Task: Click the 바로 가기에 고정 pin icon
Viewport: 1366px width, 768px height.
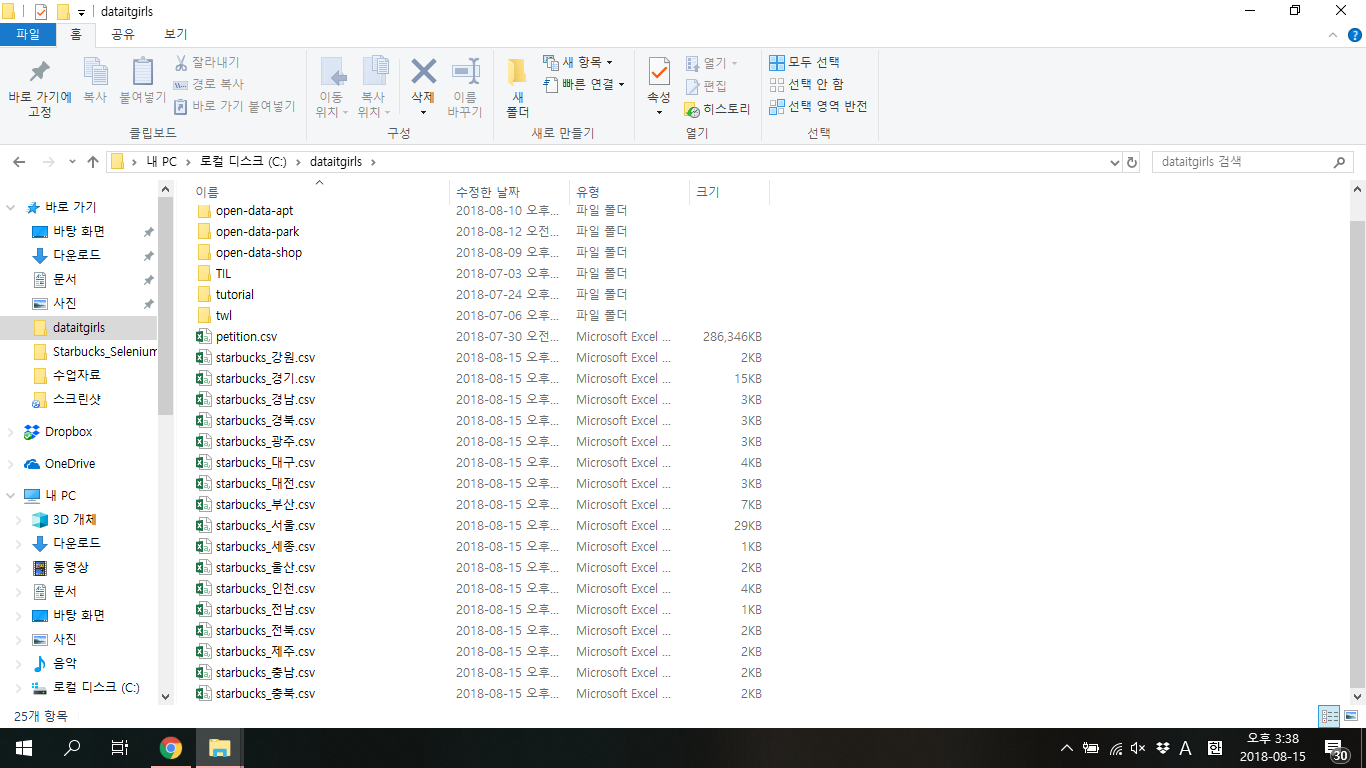Action: click(40, 72)
